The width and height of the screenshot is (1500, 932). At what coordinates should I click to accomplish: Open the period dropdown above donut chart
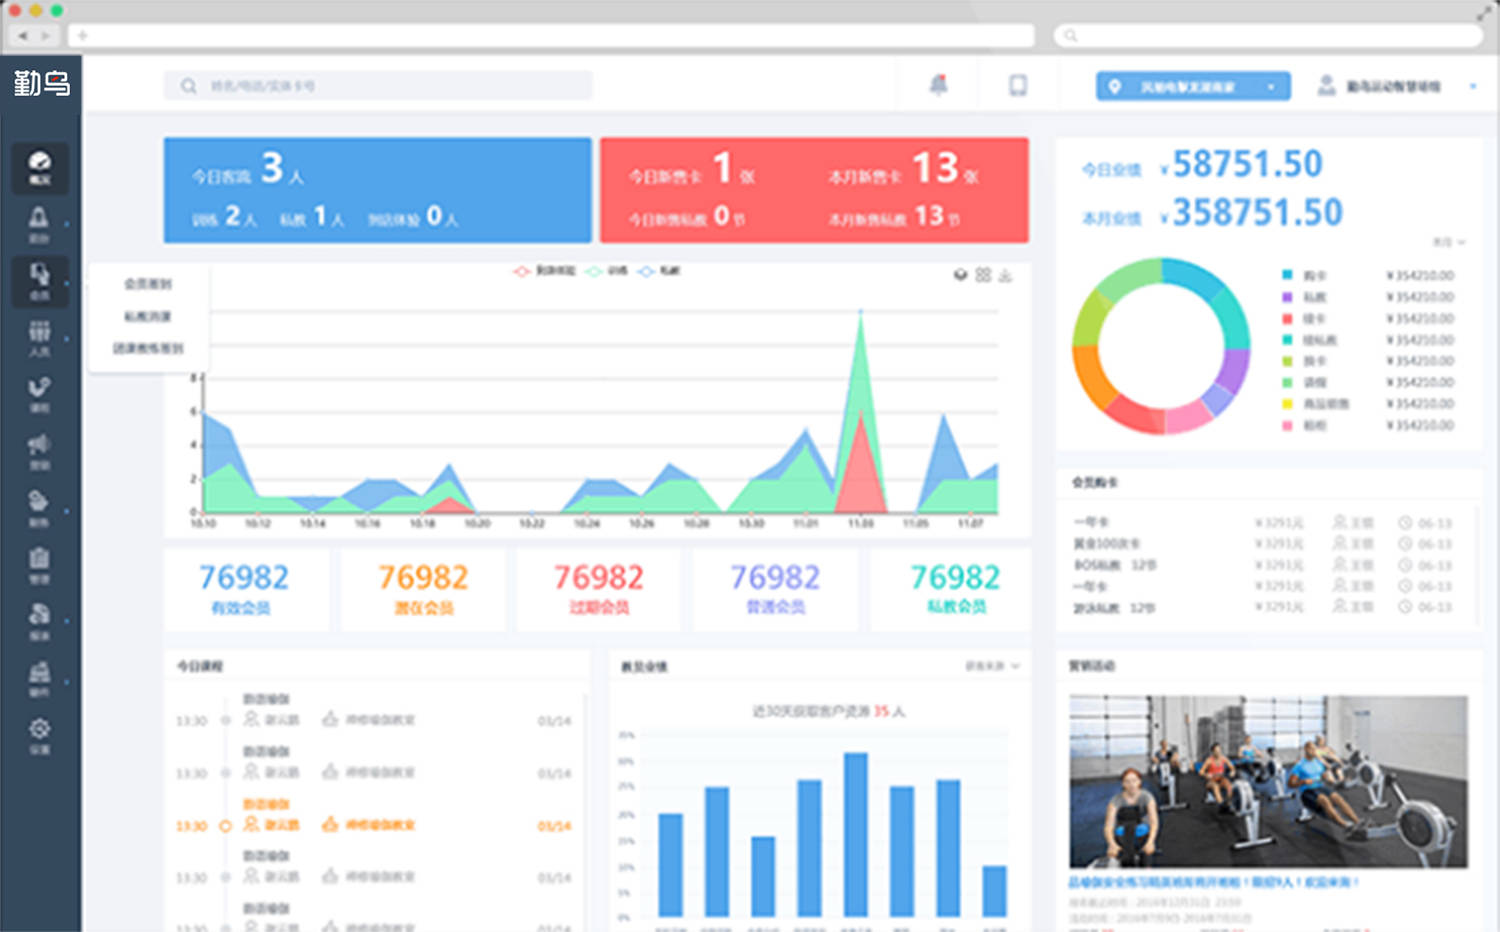(1448, 242)
